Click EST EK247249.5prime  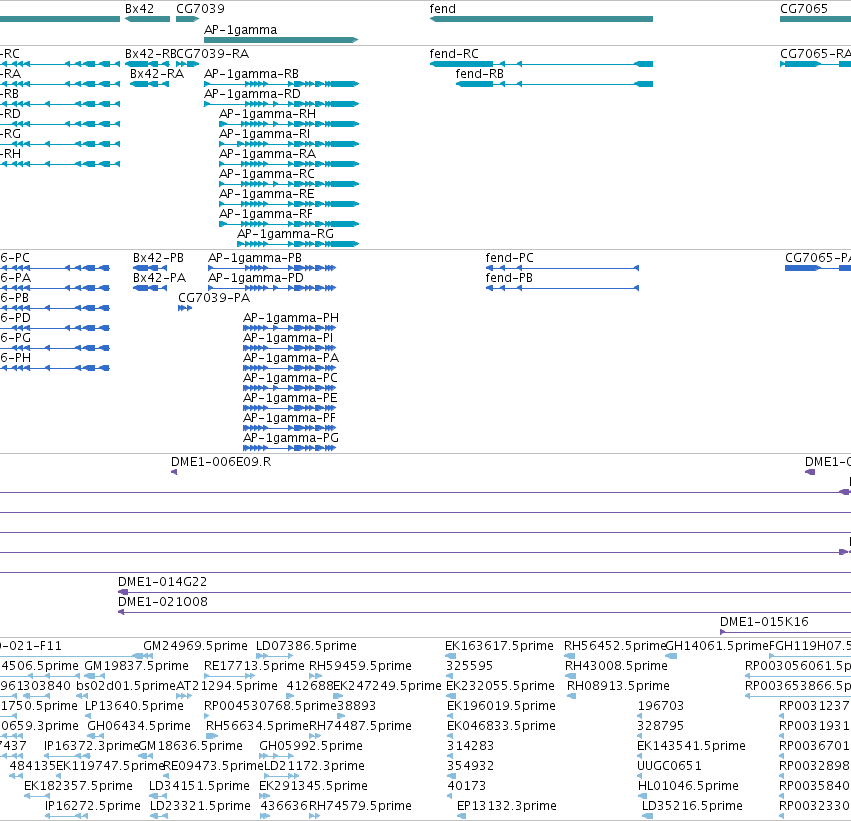point(387,686)
